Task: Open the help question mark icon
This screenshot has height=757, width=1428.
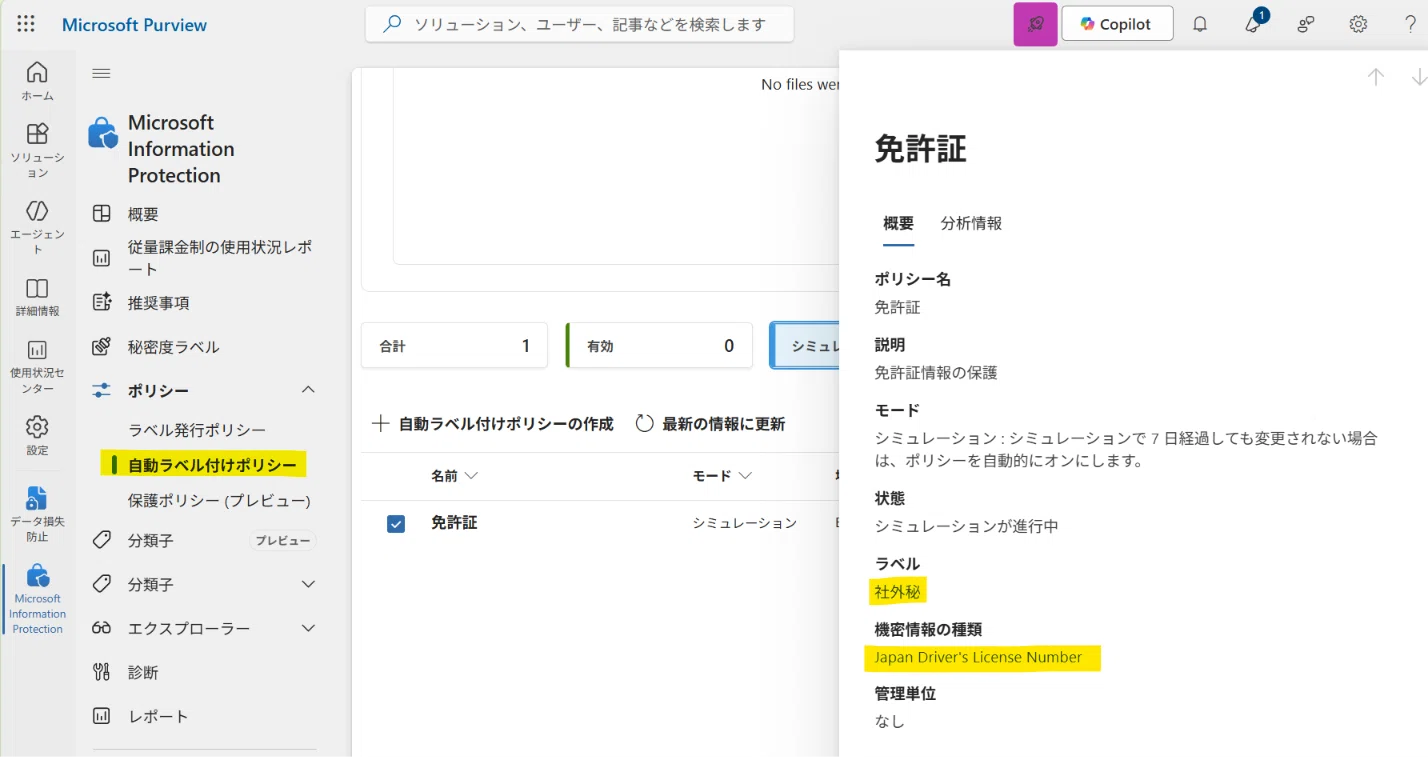Action: coord(1410,25)
